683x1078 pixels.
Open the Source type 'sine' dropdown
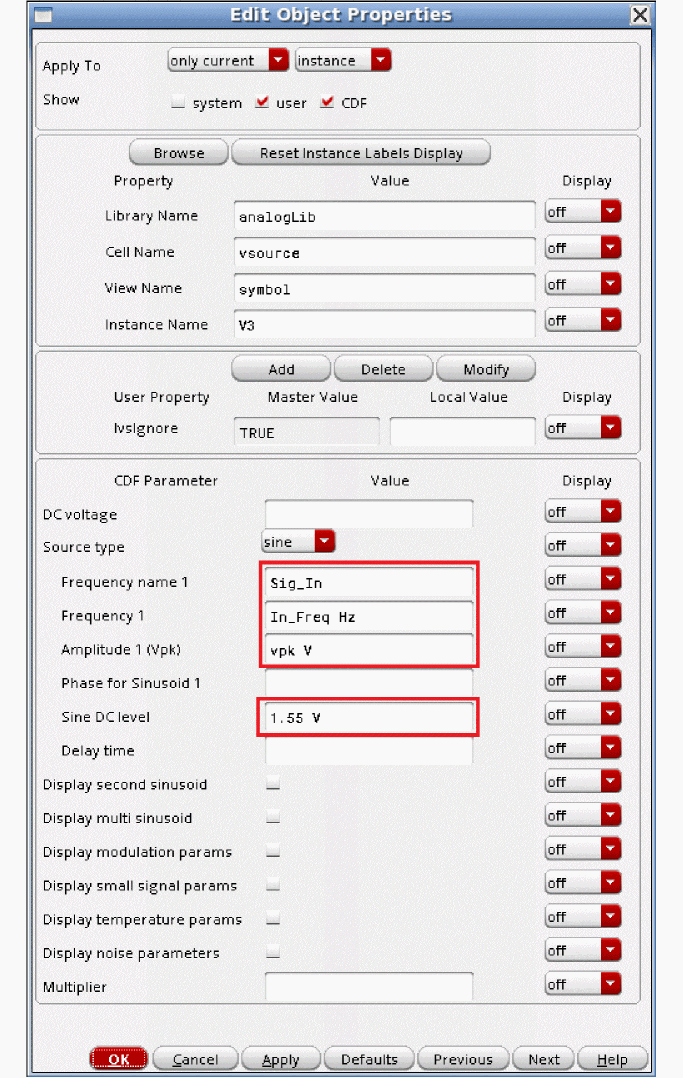(x=299, y=542)
